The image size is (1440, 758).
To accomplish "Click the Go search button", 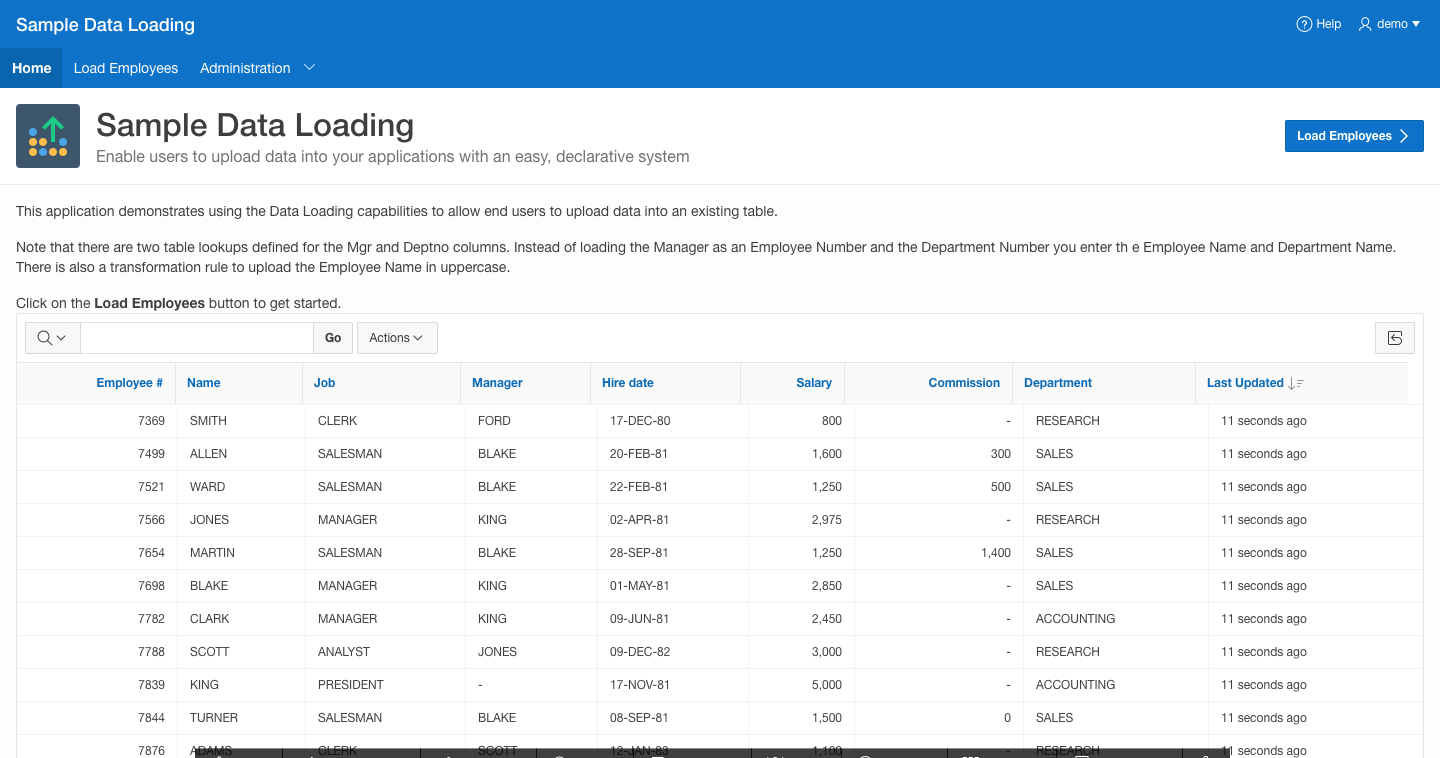I will pos(333,338).
